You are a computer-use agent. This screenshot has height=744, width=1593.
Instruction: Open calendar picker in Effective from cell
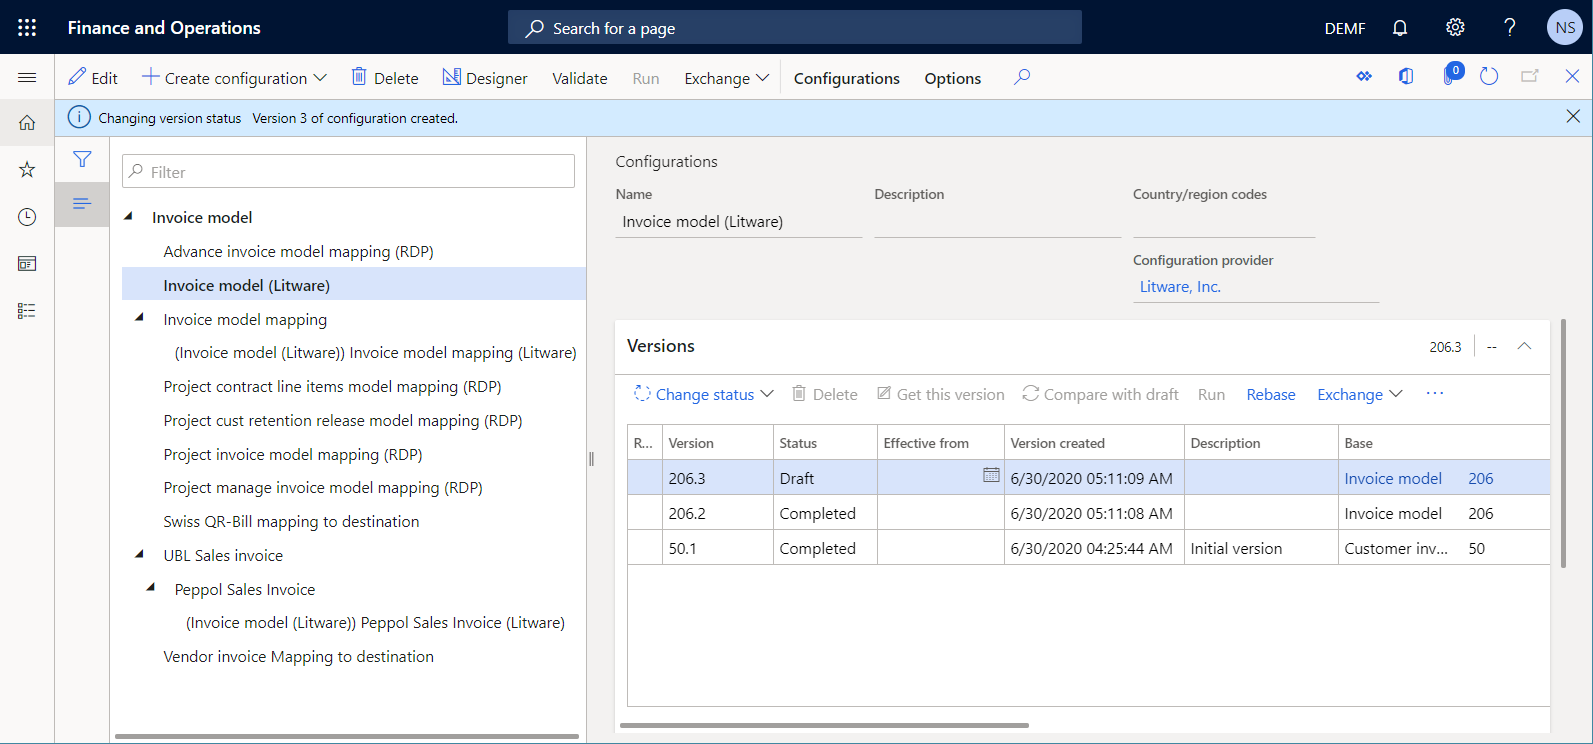[990, 476]
